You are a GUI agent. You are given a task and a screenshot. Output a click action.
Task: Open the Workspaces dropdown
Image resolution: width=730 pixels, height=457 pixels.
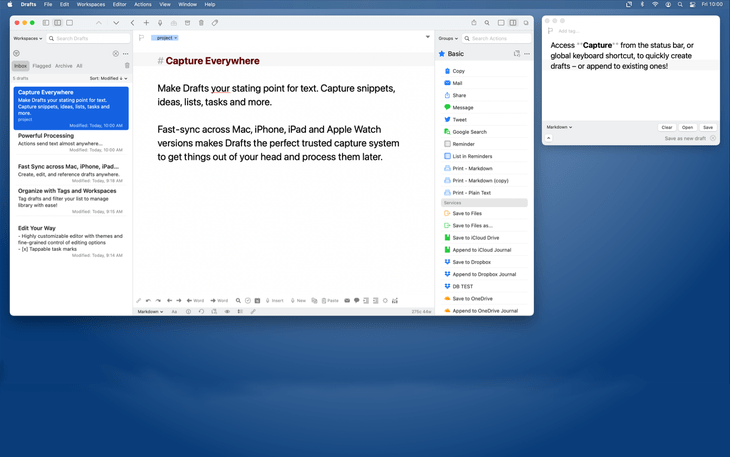[28, 39]
